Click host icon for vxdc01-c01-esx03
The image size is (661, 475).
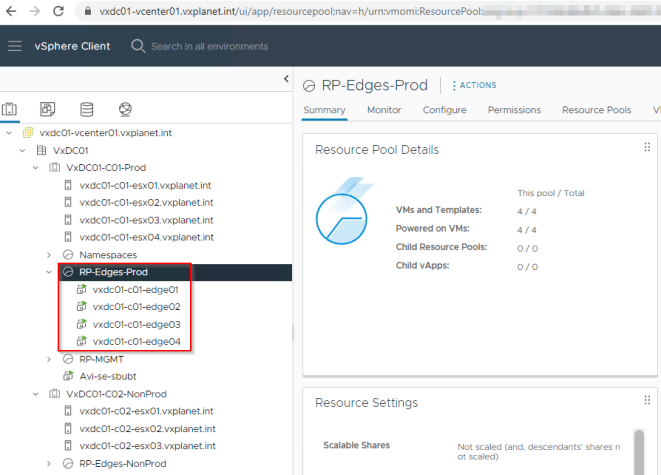68,220
